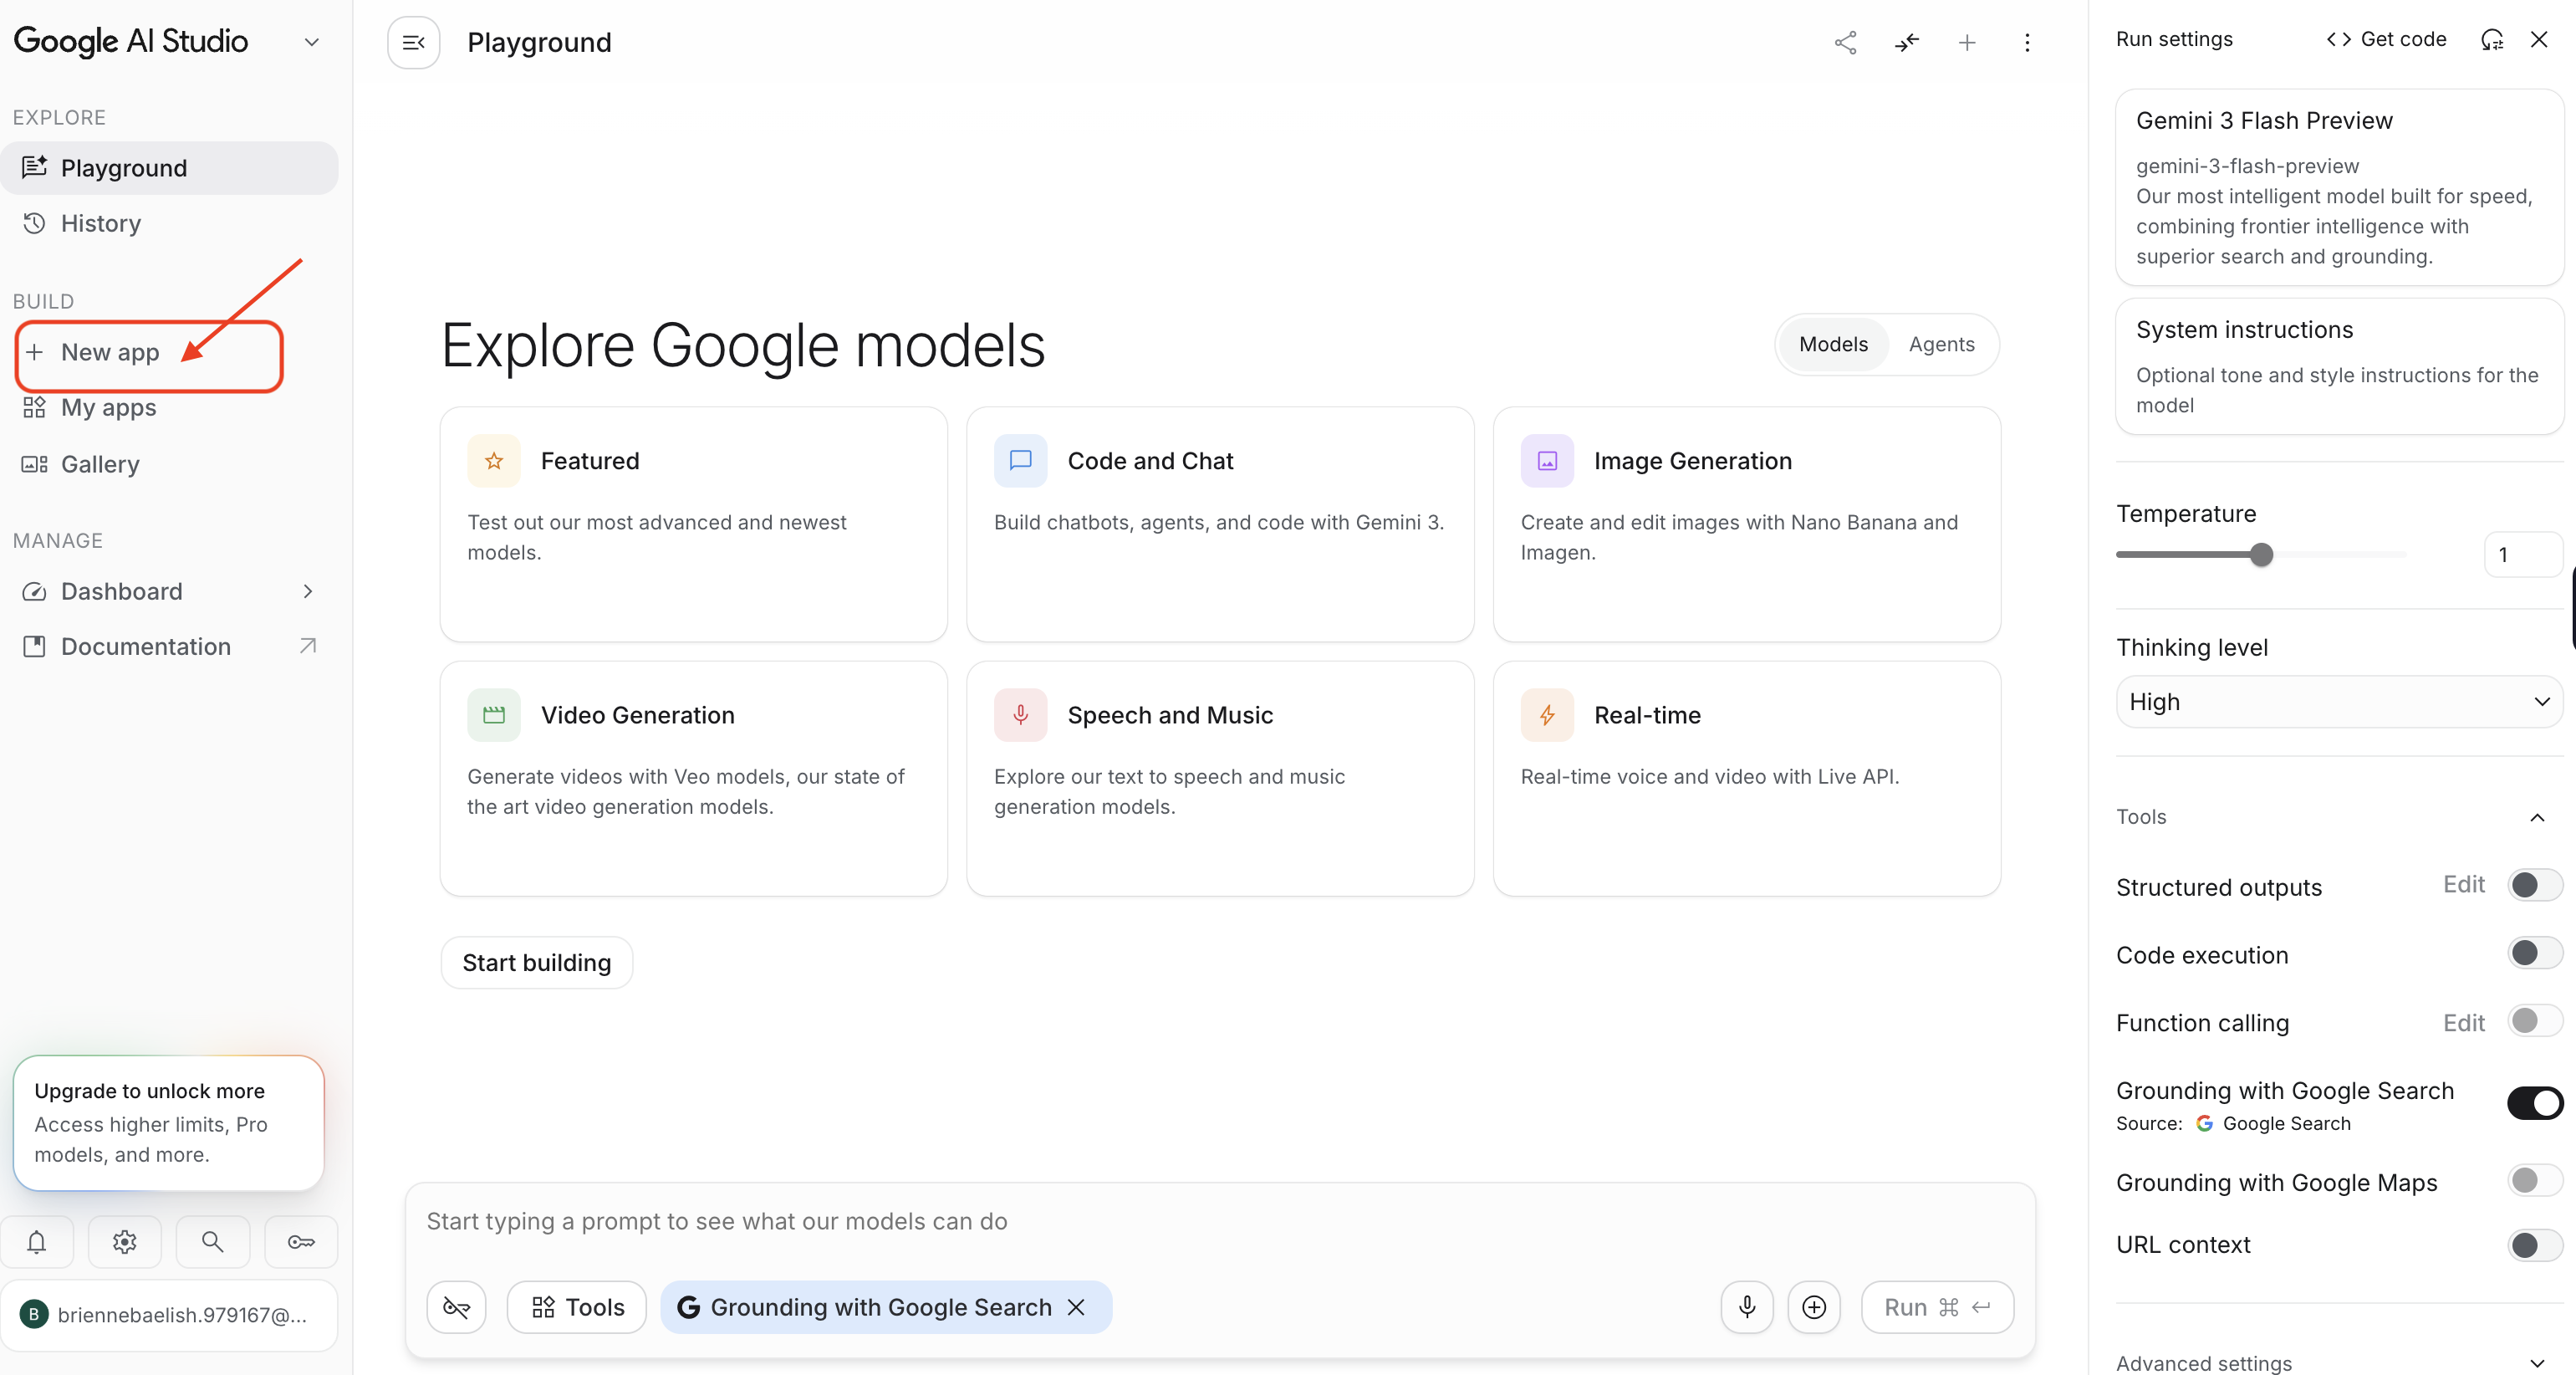Enable Code execution switch
This screenshot has width=2576, height=1375.
tap(2534, 953)
